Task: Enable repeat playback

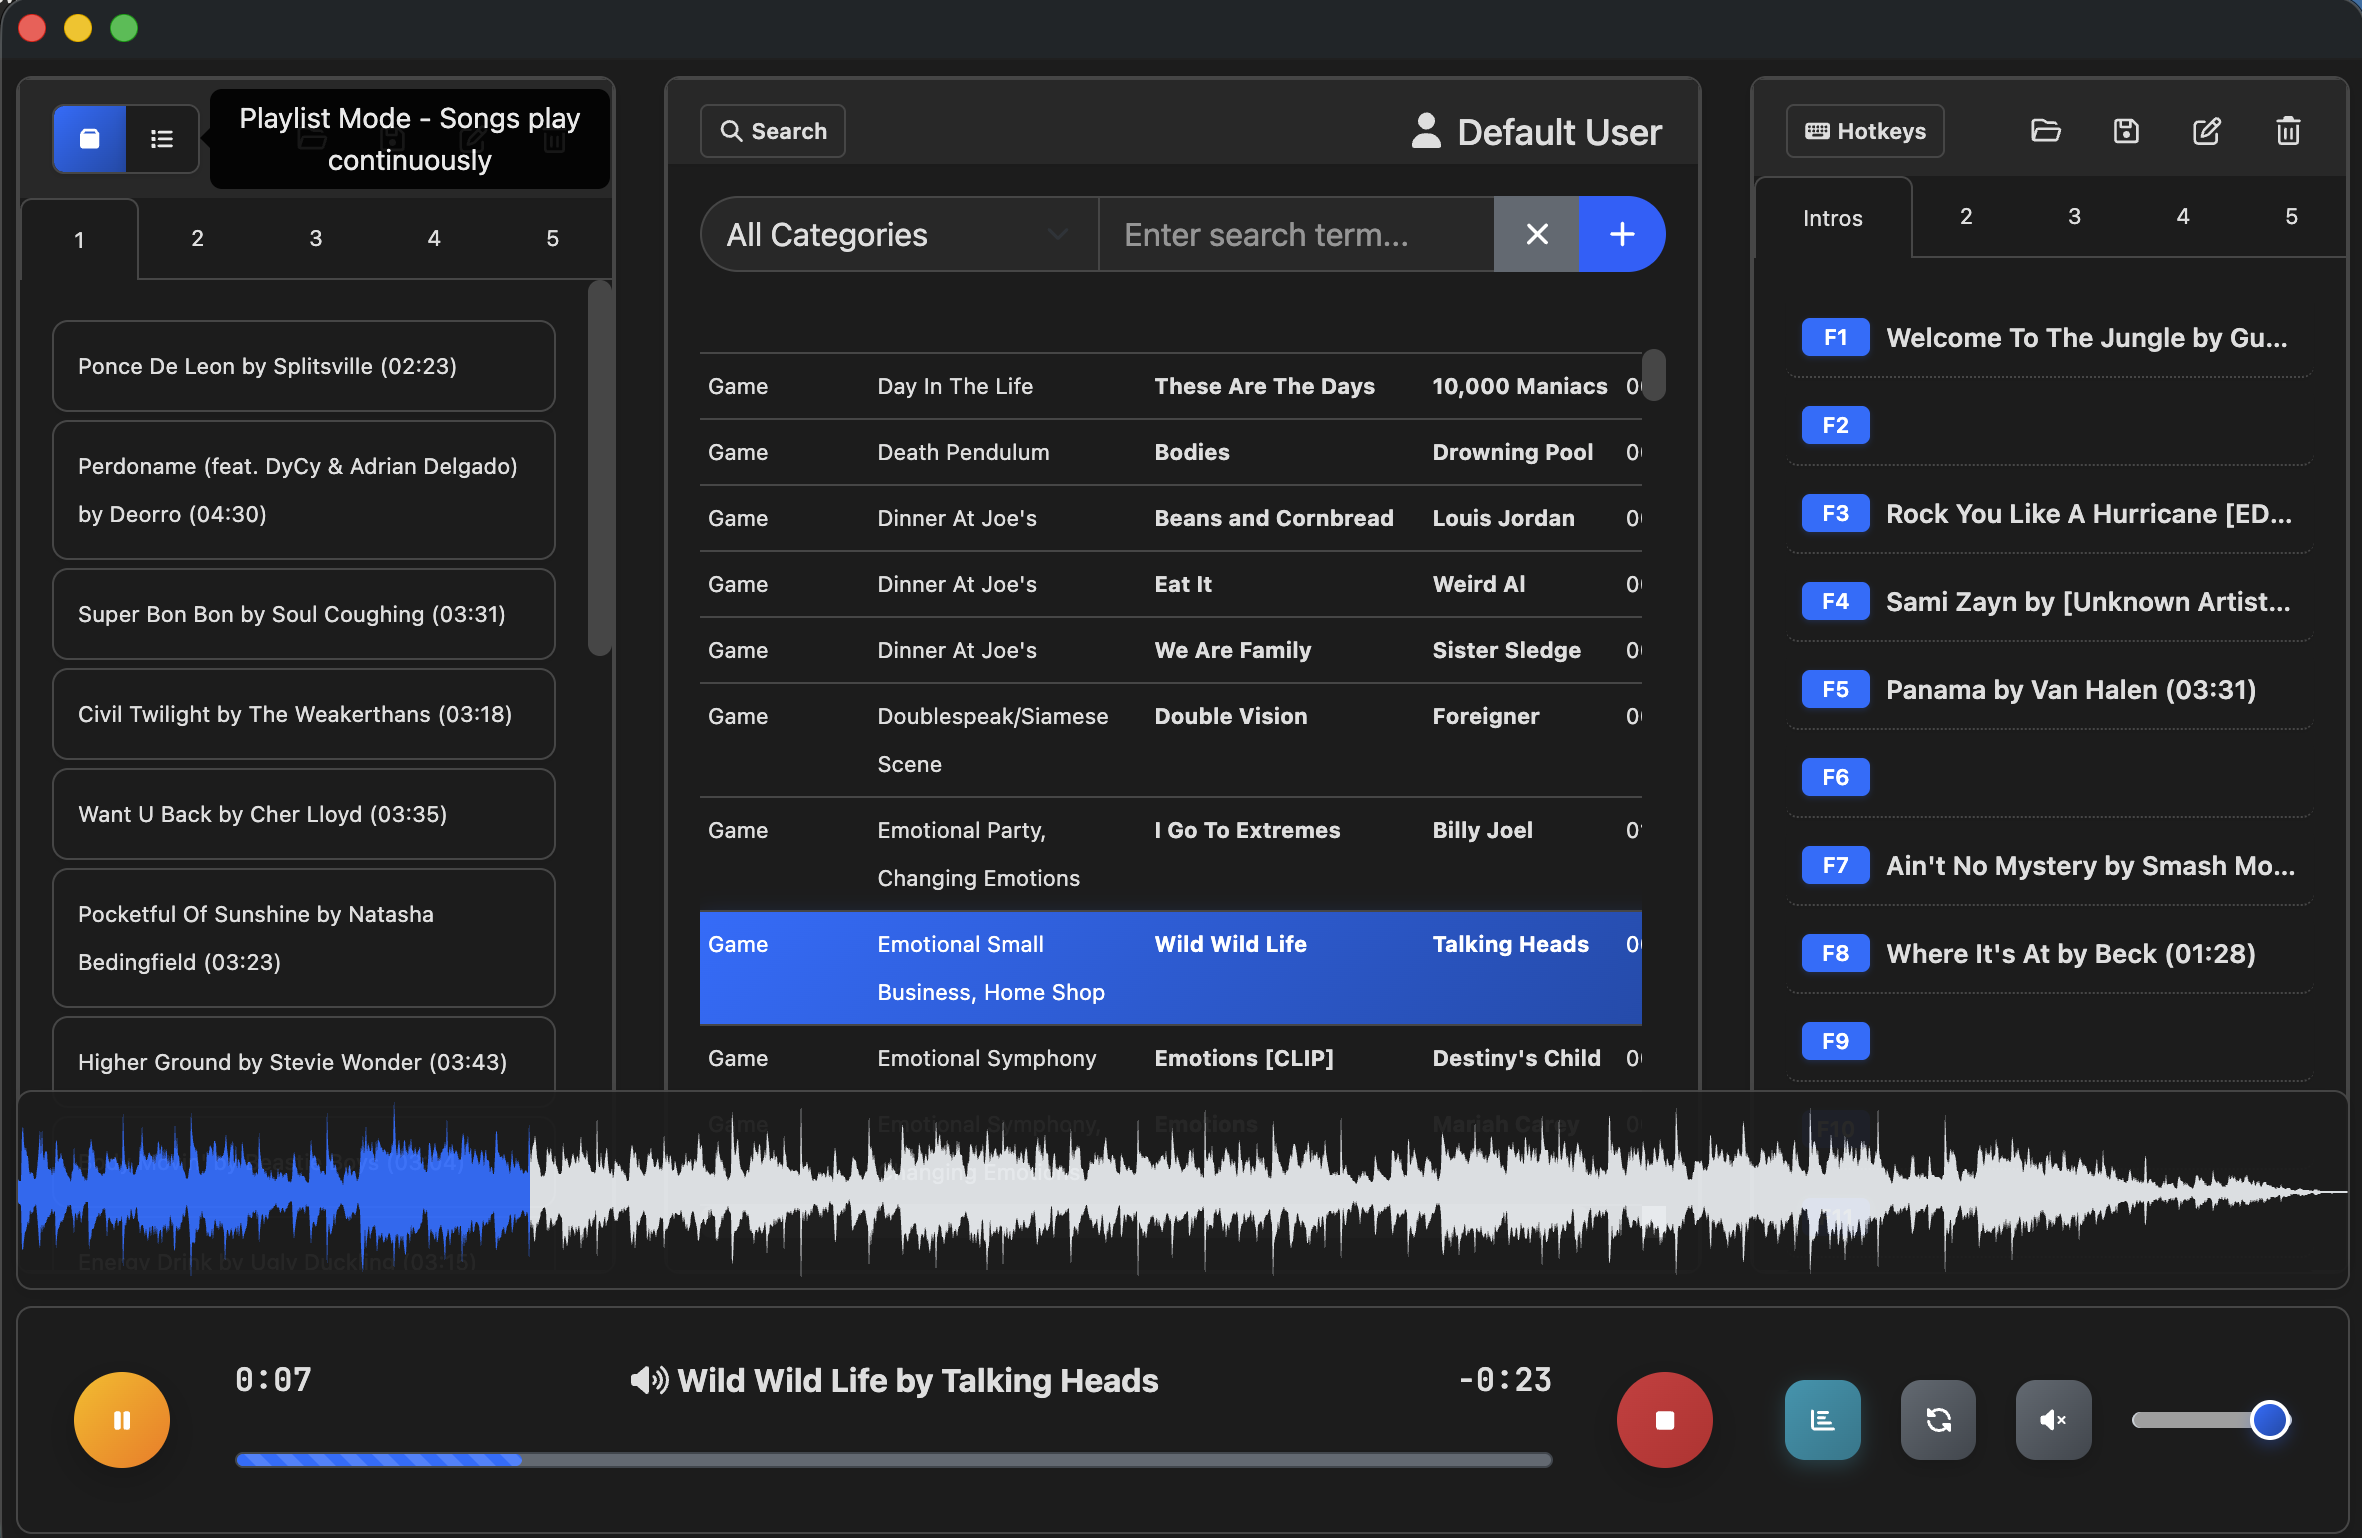Action: (x=1937, y=1419)
